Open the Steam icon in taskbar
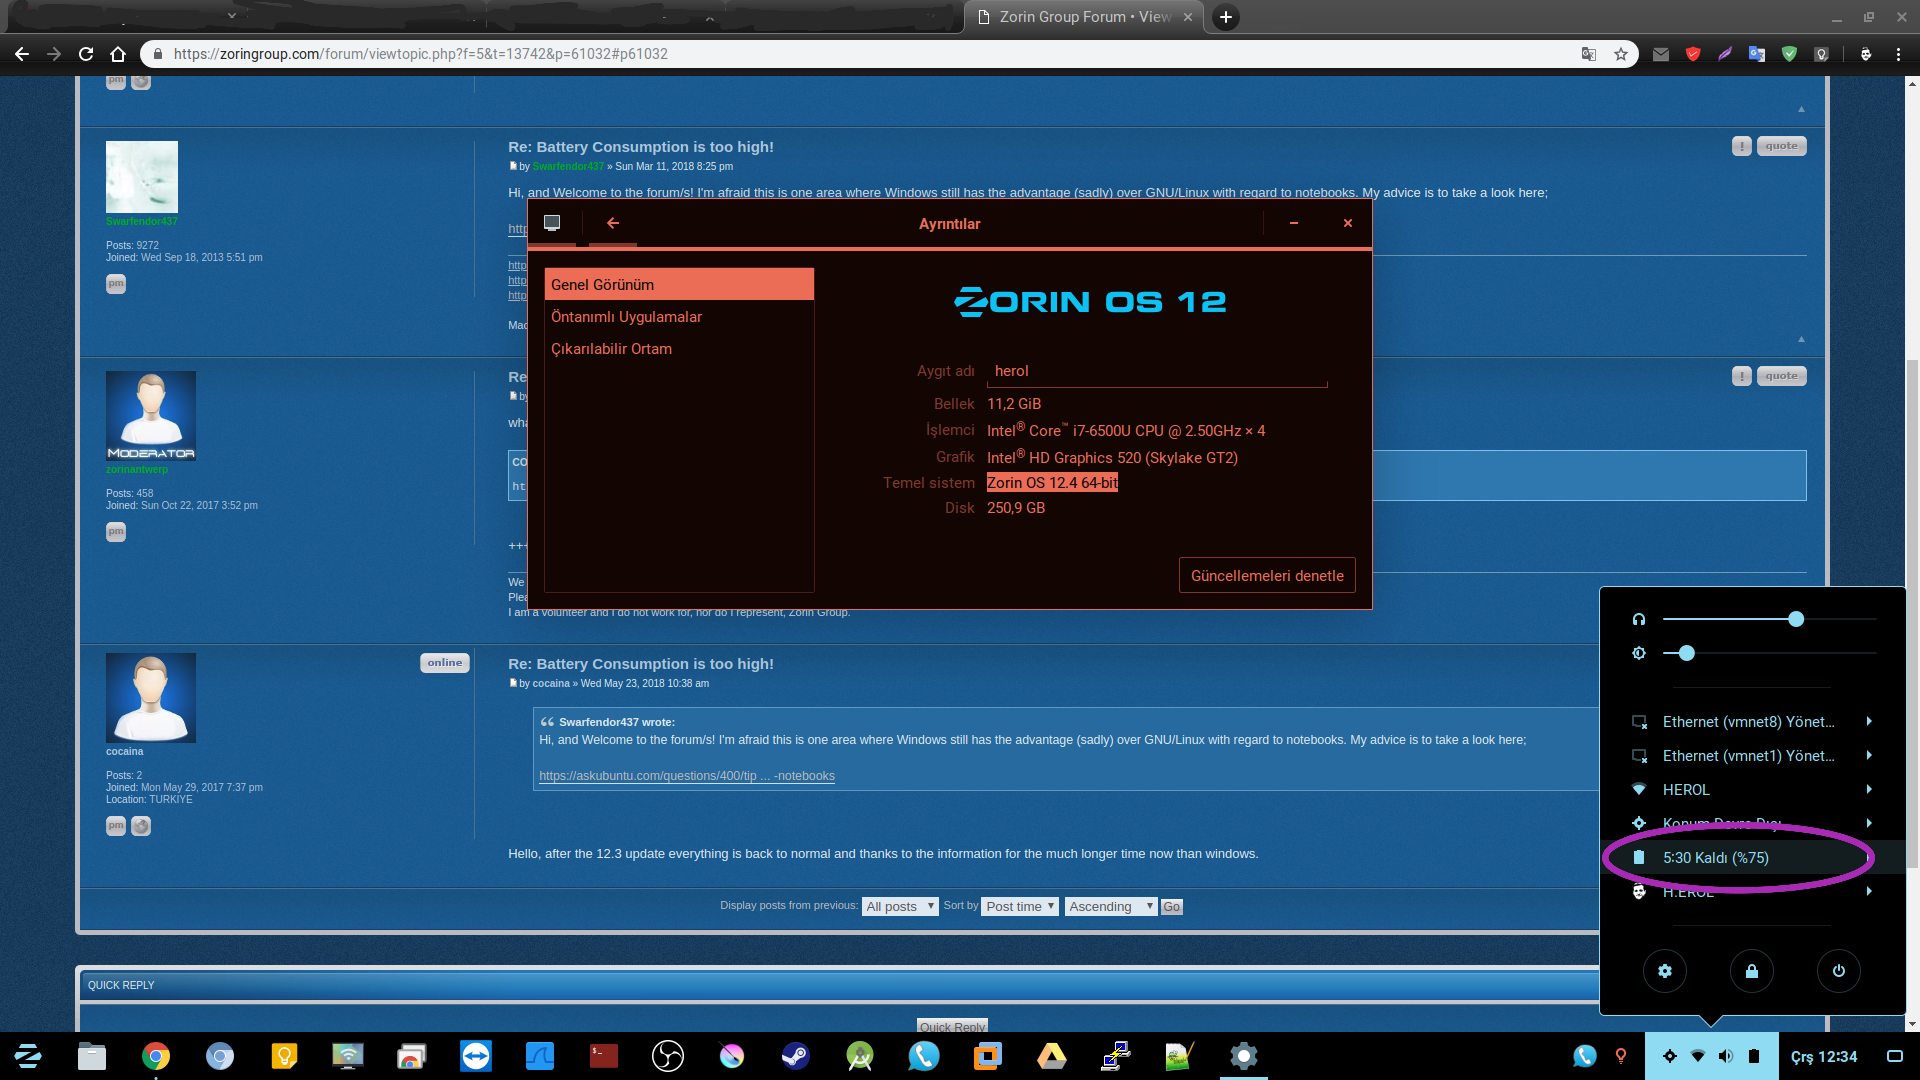The height and width of the screenshot is (1080, 1920). [796, 1056]
